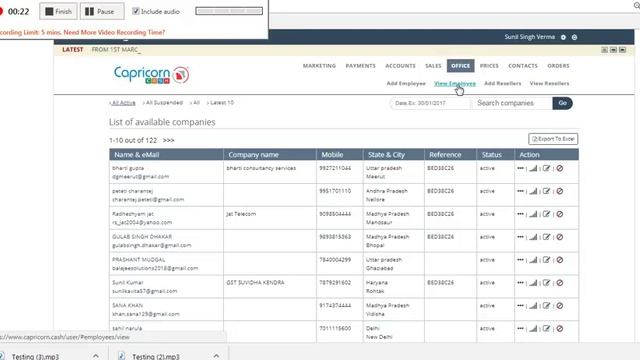The width and height of the screenshot is (640, 360).
Task: Select company name GST SUVIDHA KENDRA
Action: click(x=256, y=282)
